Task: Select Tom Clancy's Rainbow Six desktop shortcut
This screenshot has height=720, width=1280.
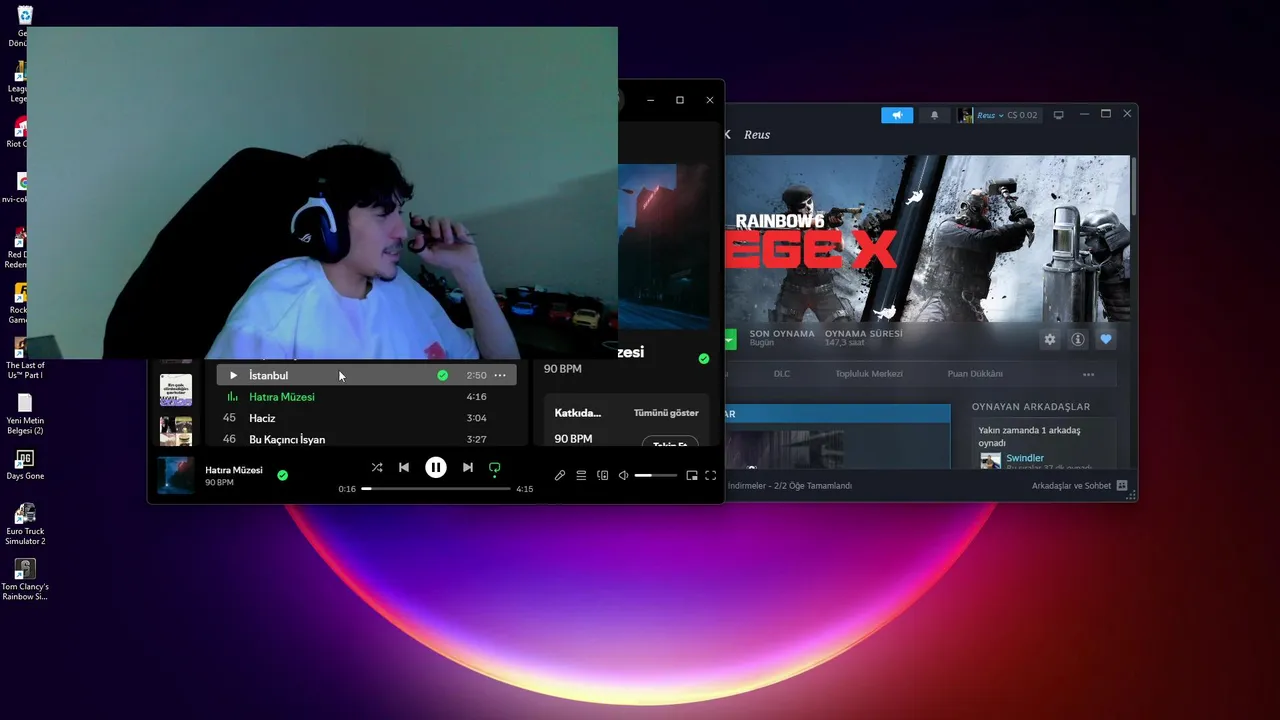Action: click(x=25, y=580)
